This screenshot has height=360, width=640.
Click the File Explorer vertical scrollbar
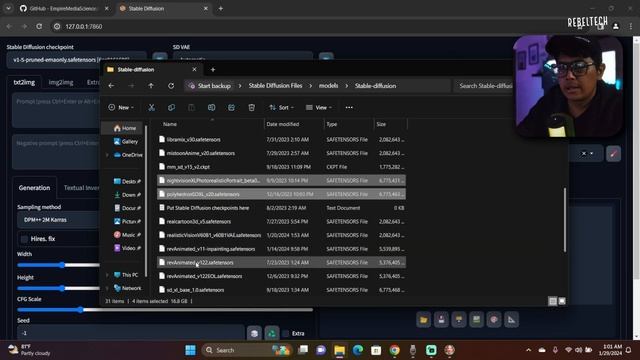coord(565,220)
